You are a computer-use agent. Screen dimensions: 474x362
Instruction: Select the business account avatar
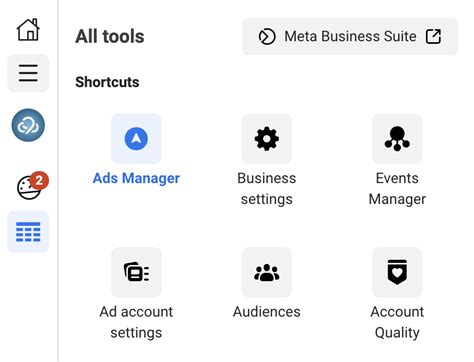pos(28,125)
